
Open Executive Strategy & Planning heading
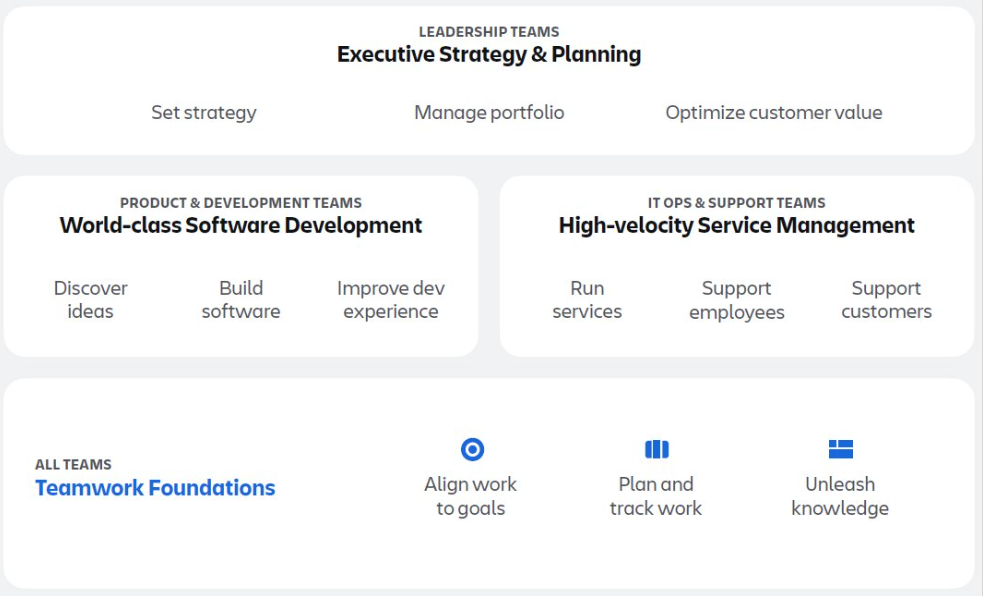(x=489, y=55)
